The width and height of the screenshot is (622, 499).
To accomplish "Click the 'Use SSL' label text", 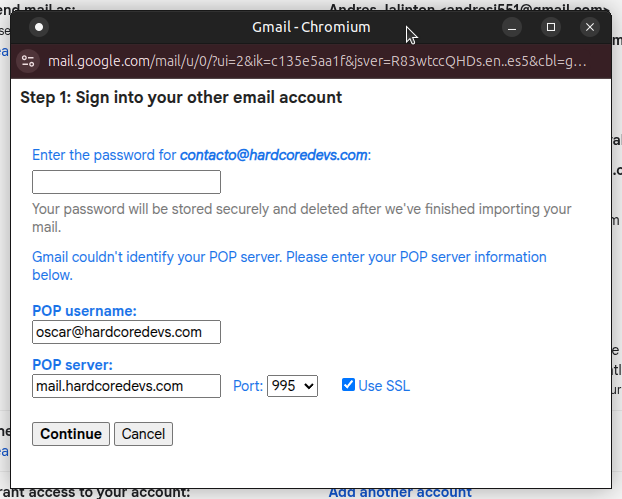I will (x=384, y=386).
